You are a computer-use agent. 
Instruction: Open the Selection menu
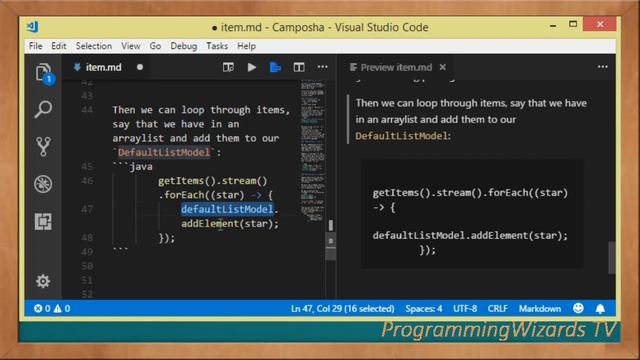coord(94,46)
